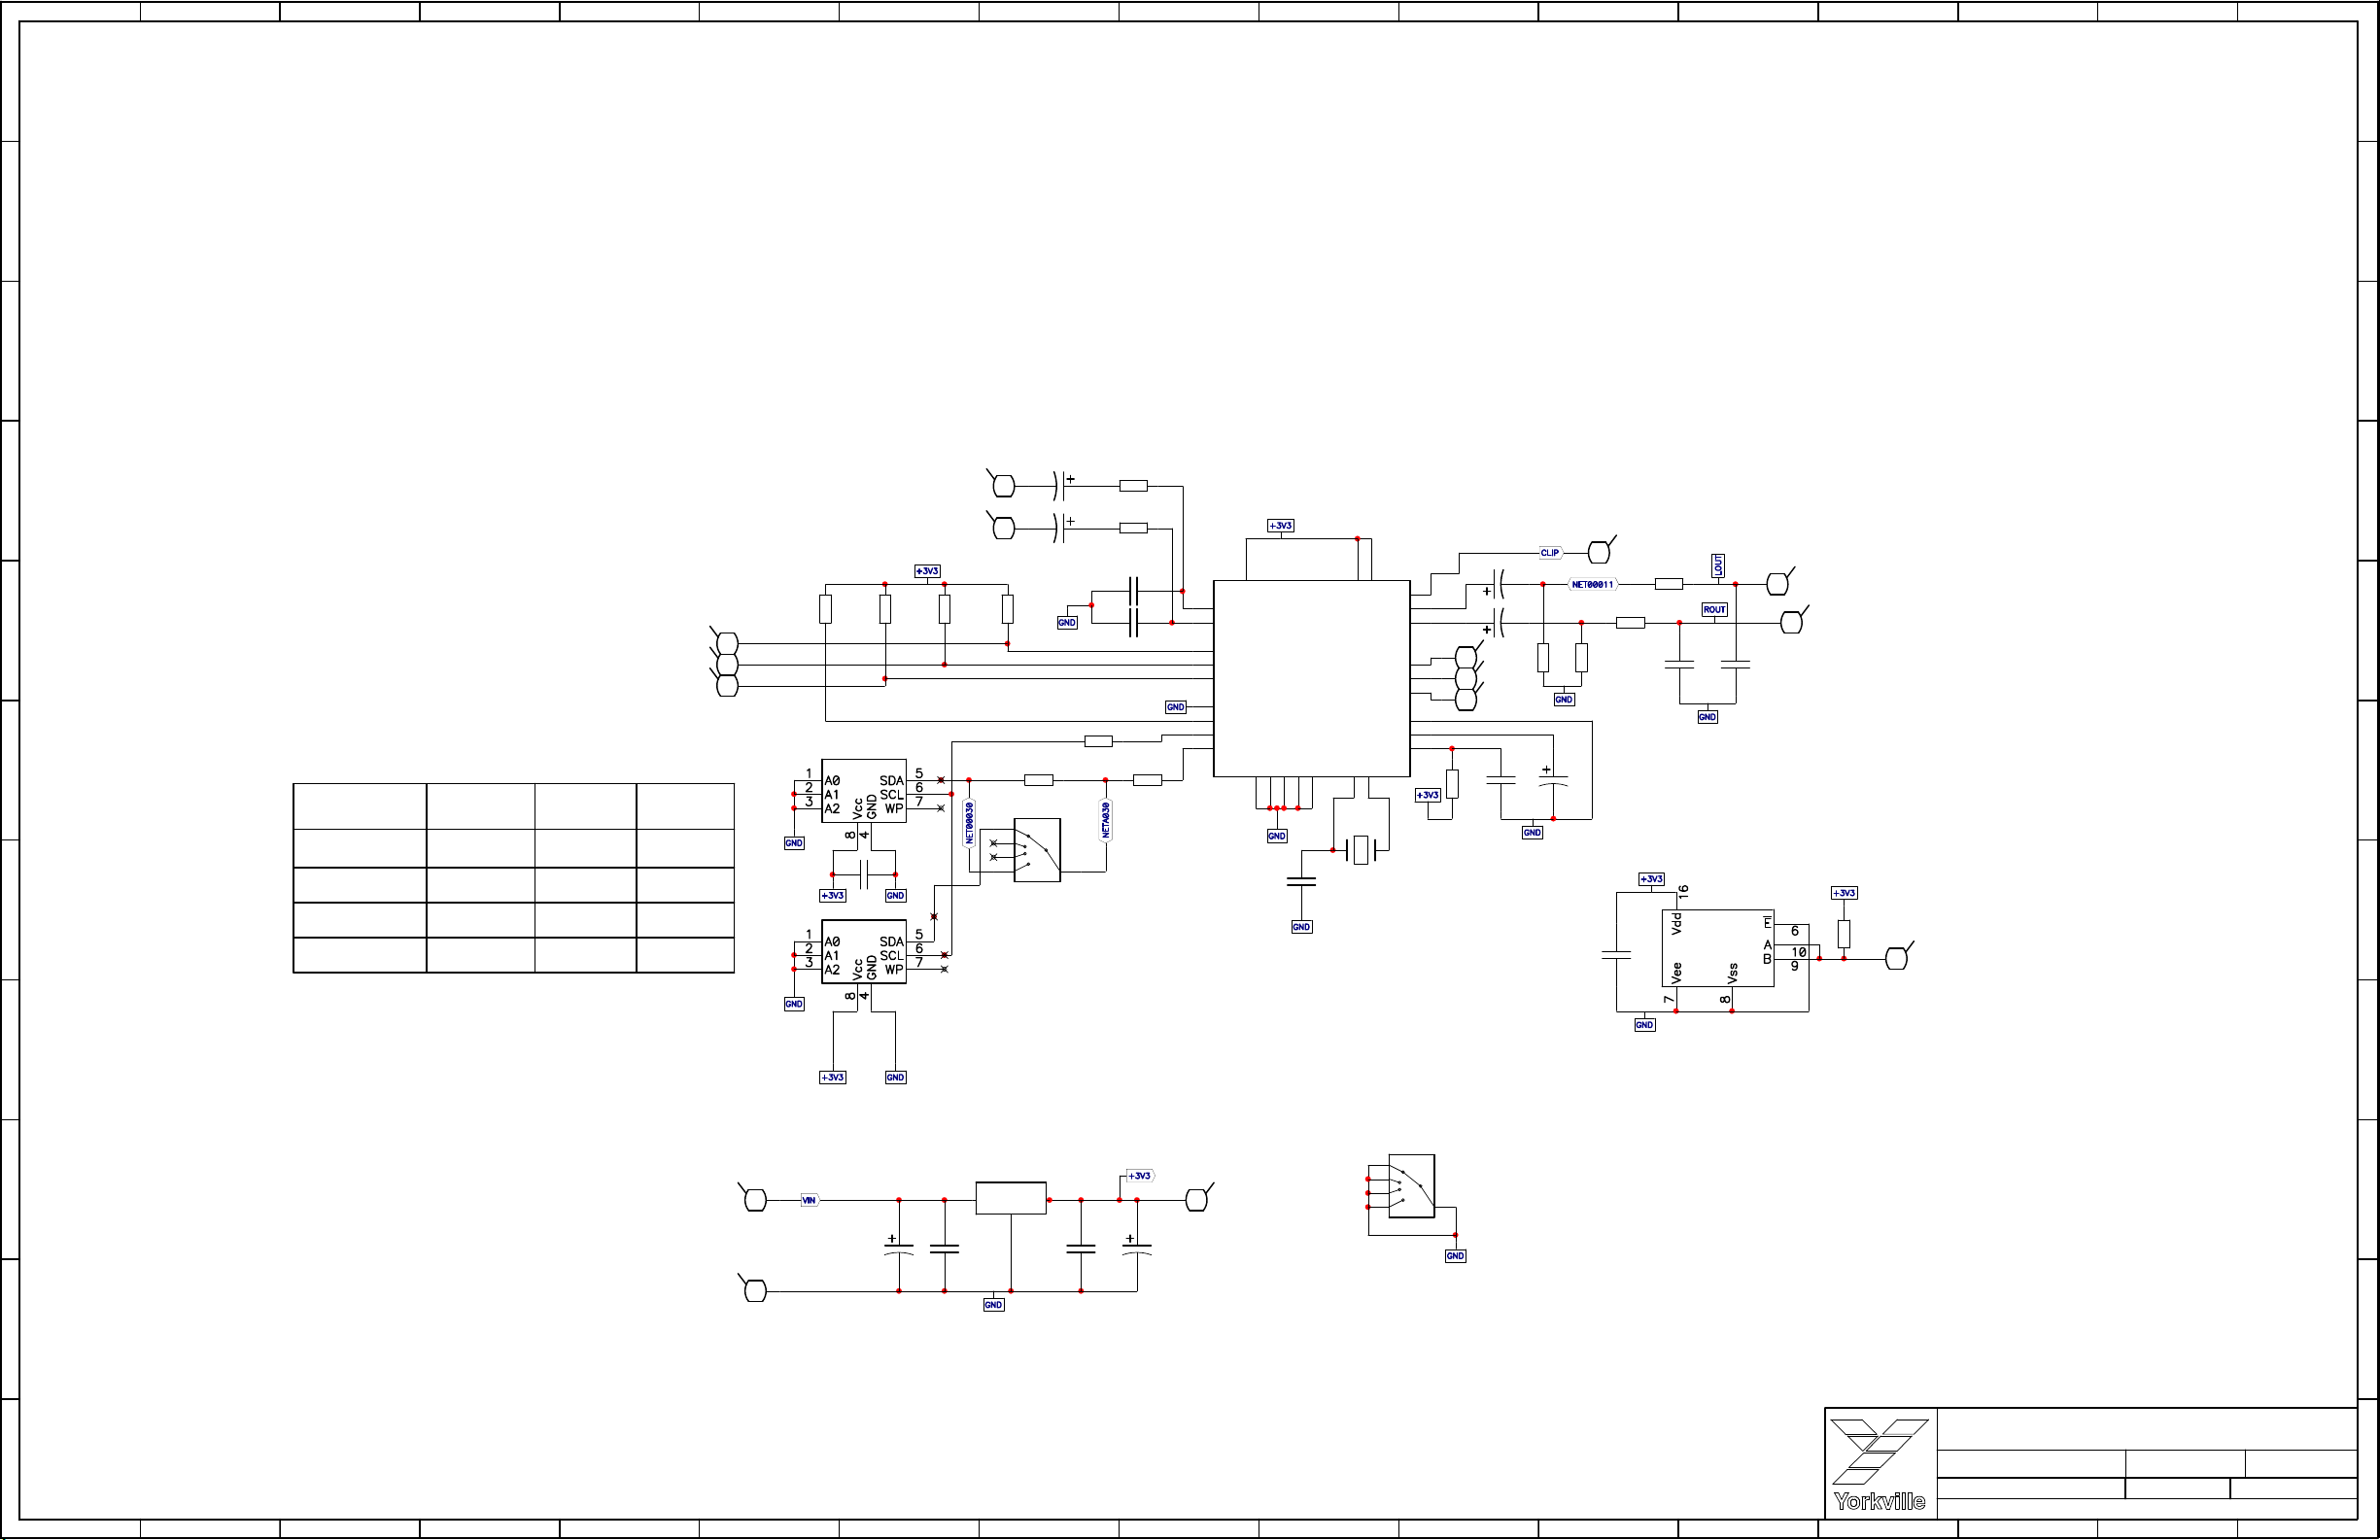Click the Vdd pin label
Screen dimensions: 2380x1540
[x=1677, y=924]
